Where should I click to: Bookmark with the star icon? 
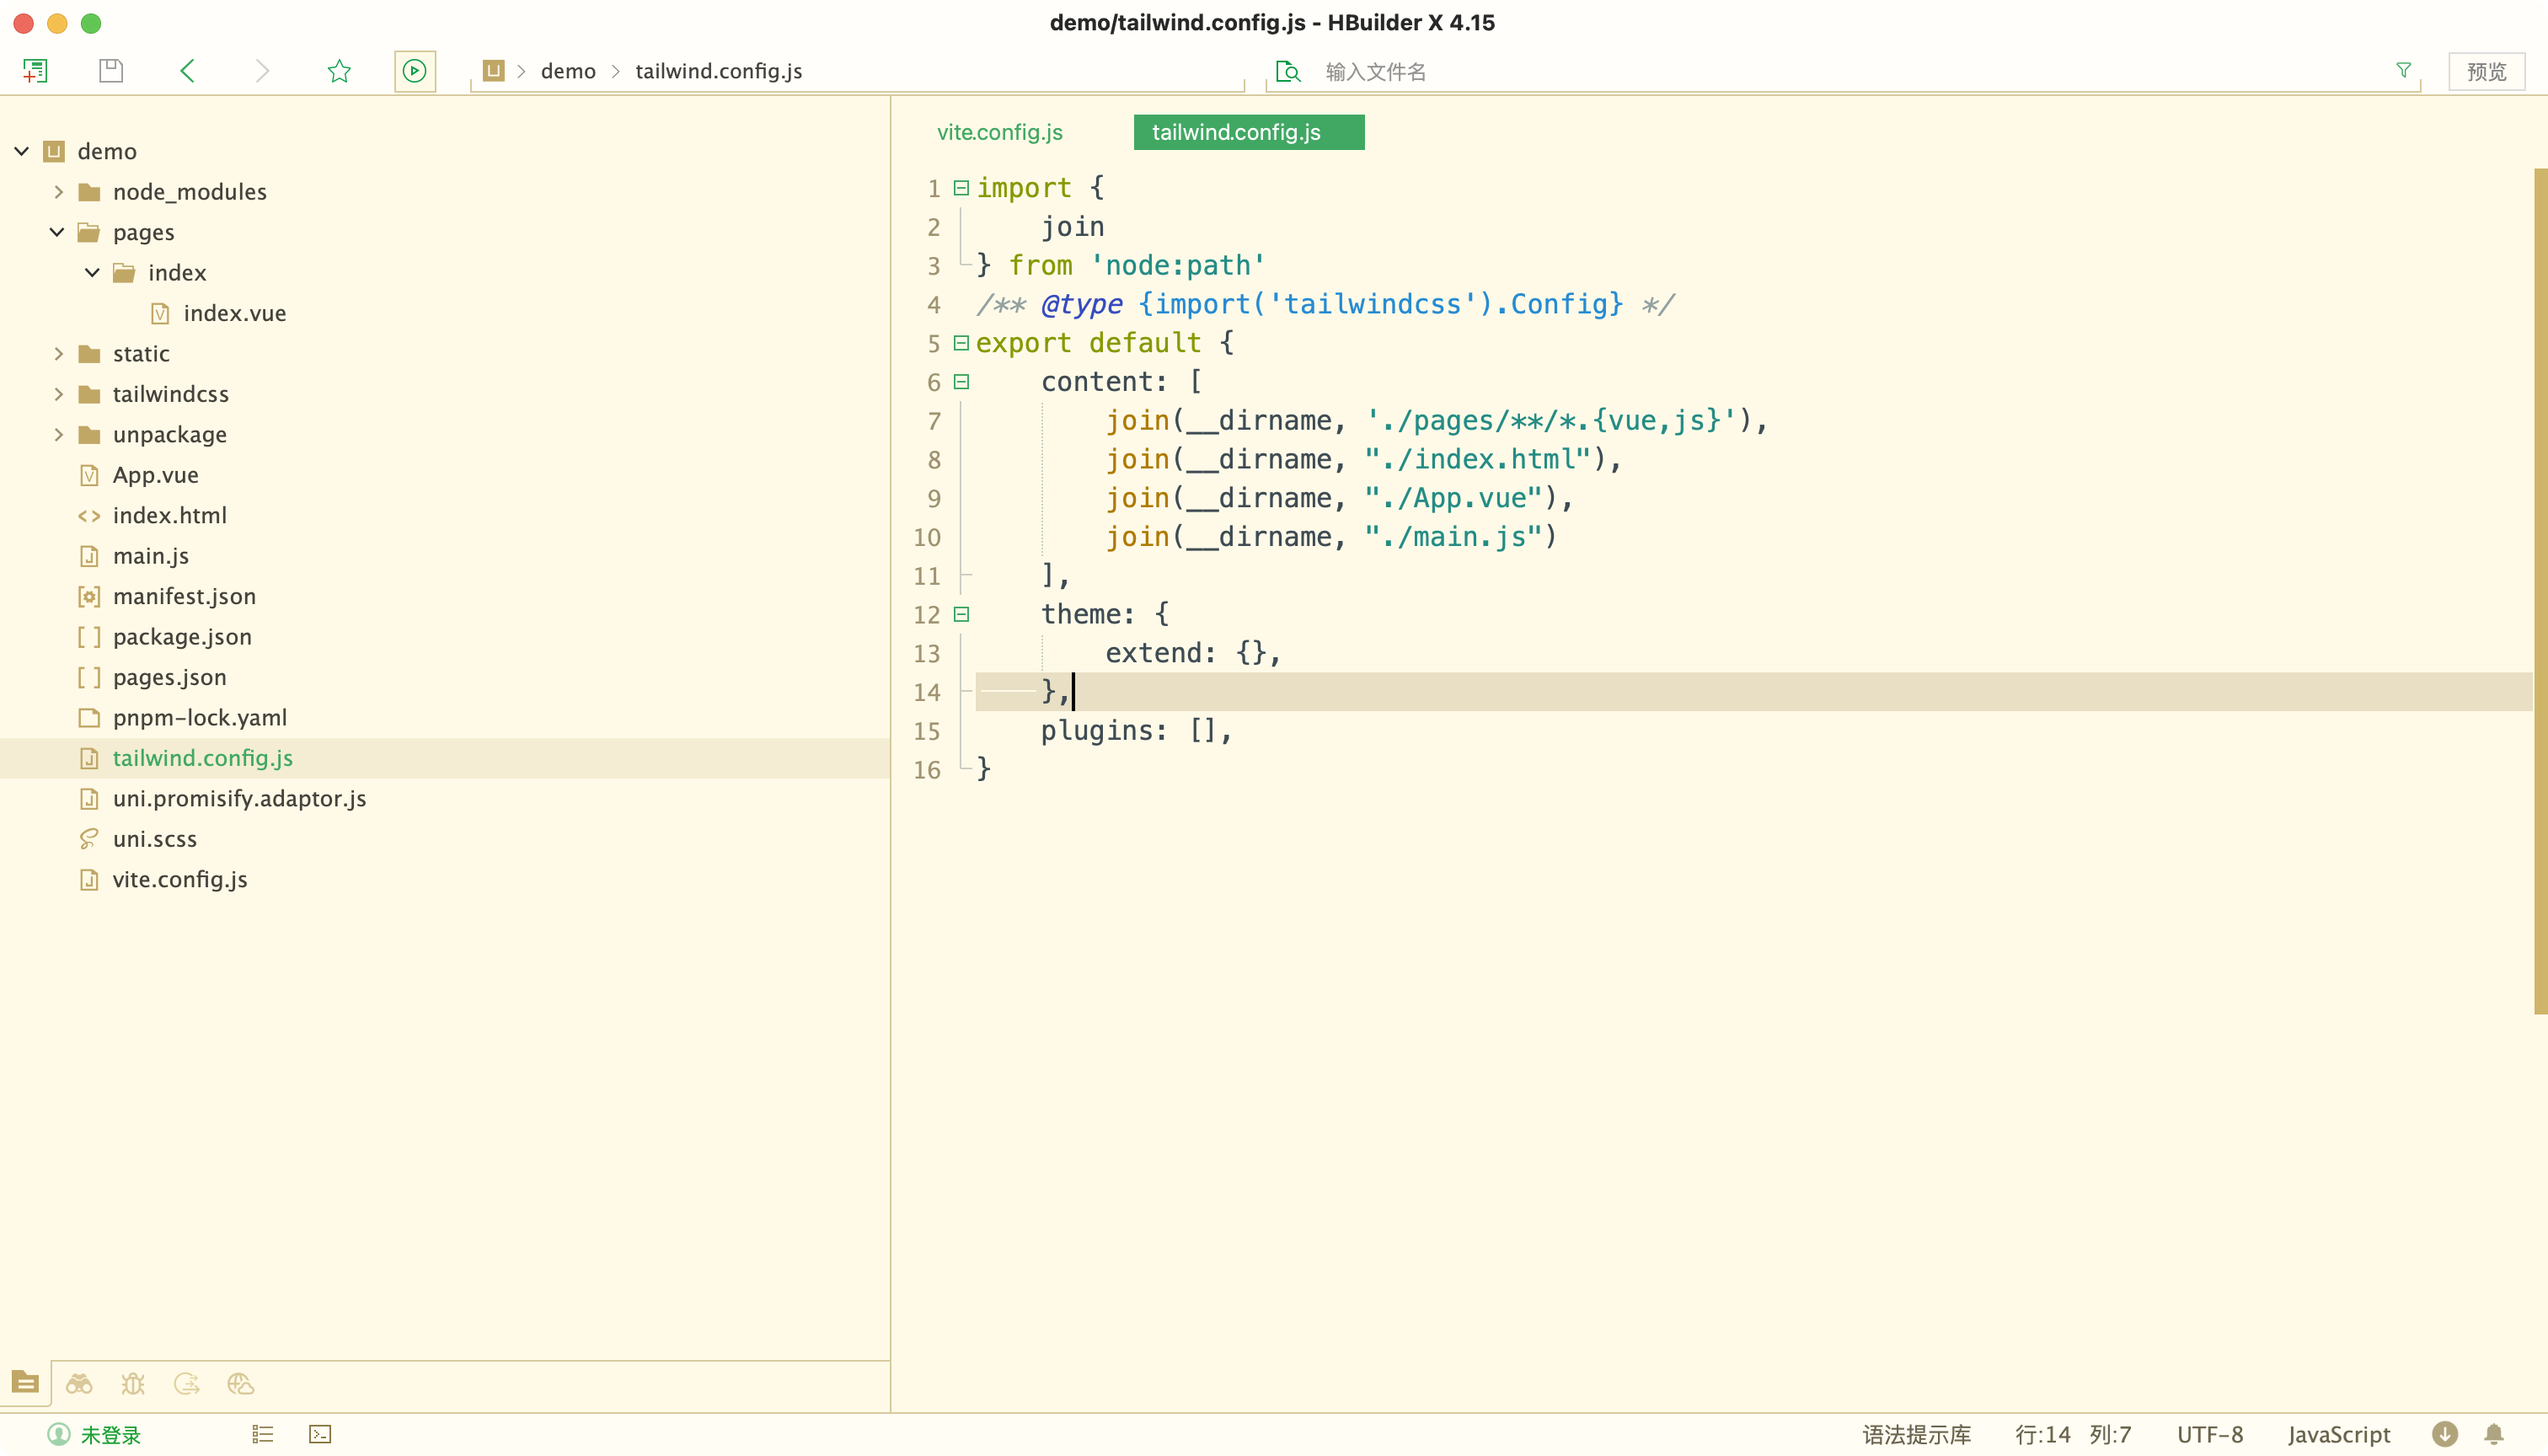(339, 71)
